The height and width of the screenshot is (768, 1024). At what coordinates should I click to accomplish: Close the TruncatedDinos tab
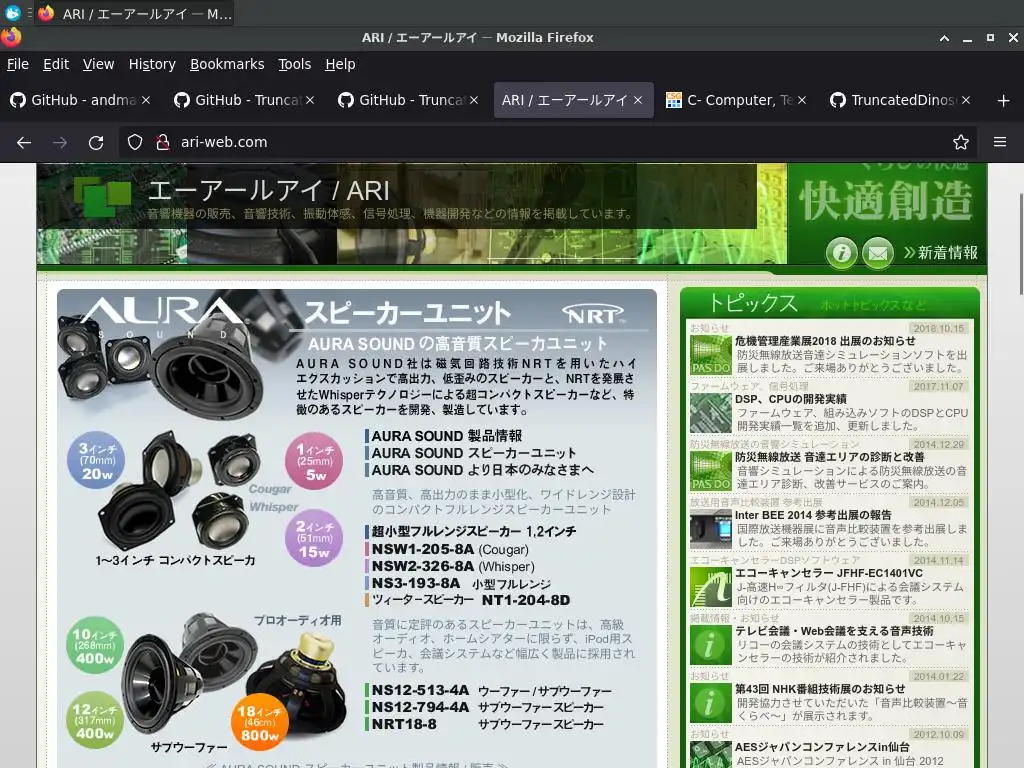[966, 100]
